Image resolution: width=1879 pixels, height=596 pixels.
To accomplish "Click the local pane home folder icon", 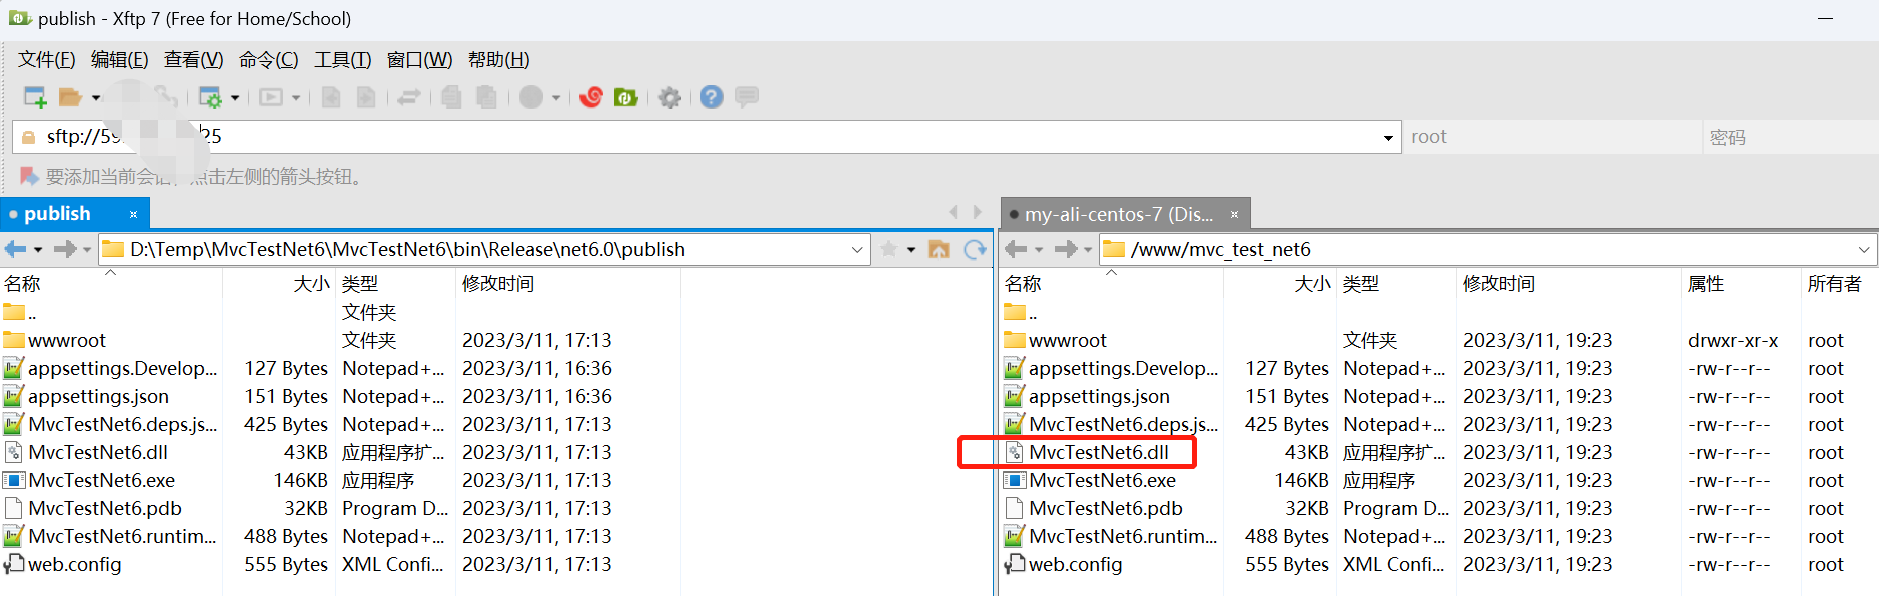I will tap(939, 249).
